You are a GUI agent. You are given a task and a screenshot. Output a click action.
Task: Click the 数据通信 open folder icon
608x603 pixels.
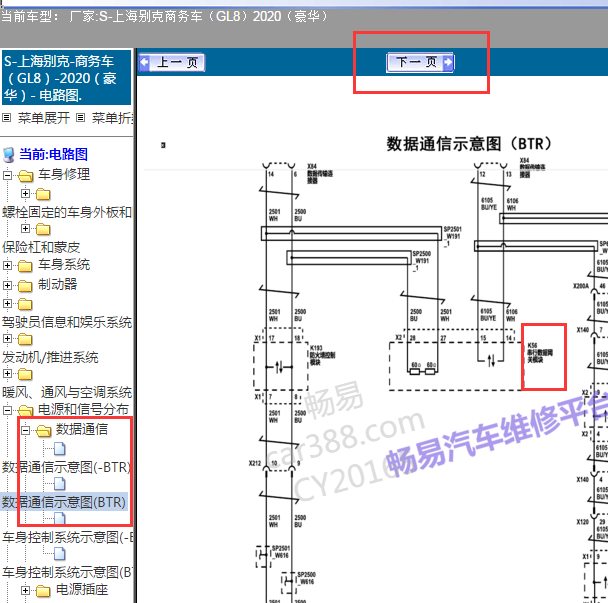(43, 430)
